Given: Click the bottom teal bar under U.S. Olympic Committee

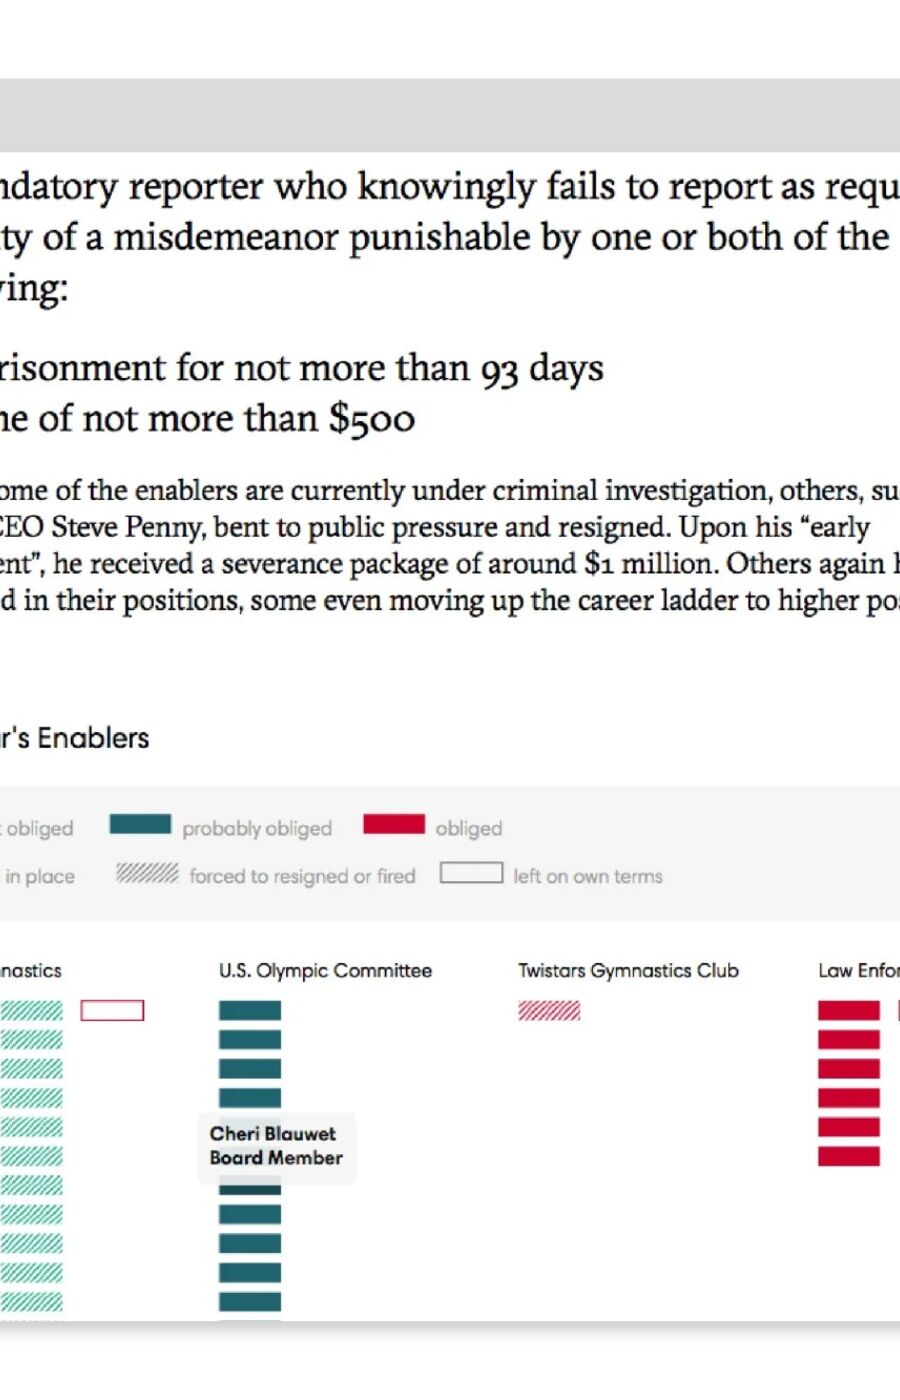Looking at the screenshot, I should click(250, 1302).
